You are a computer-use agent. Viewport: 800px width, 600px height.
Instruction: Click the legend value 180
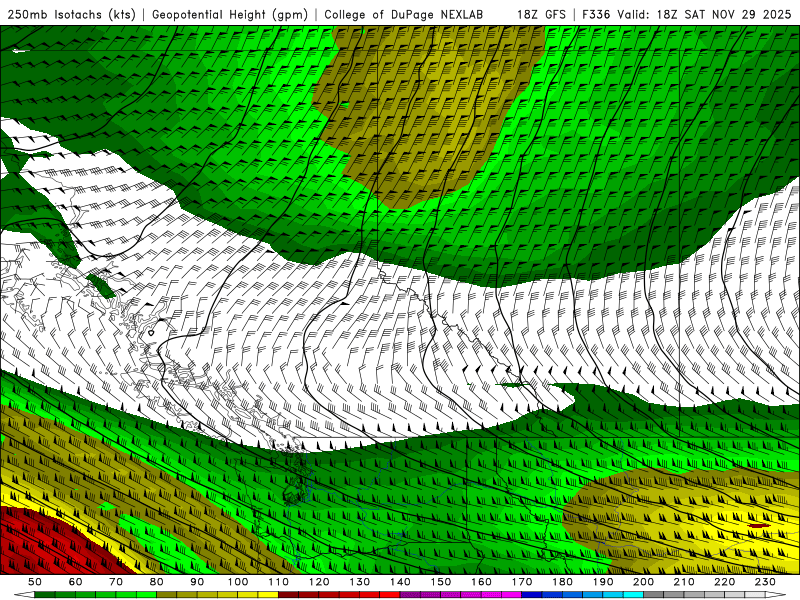pos(562,582)
